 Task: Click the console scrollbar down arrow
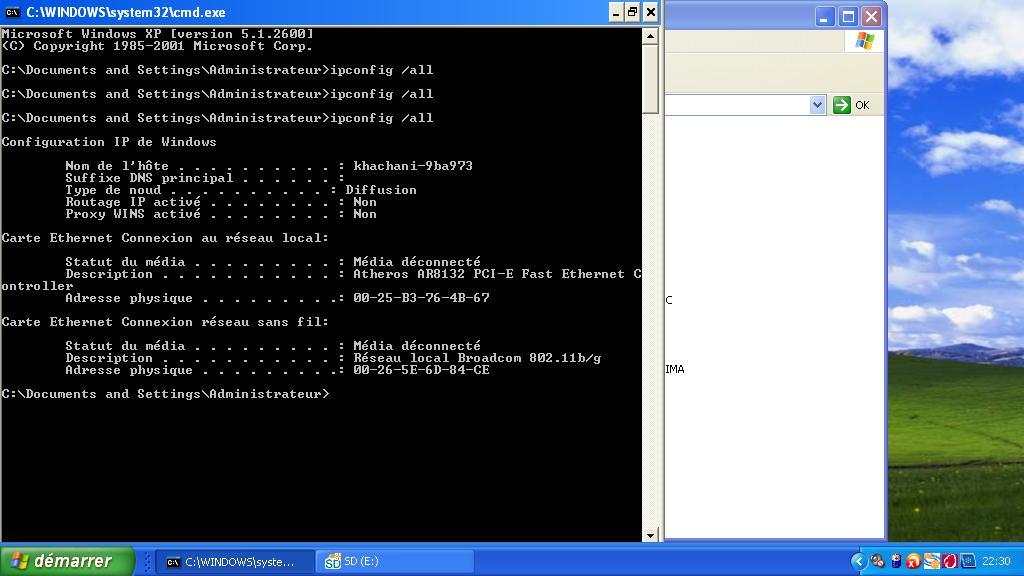tap(650, 535)
